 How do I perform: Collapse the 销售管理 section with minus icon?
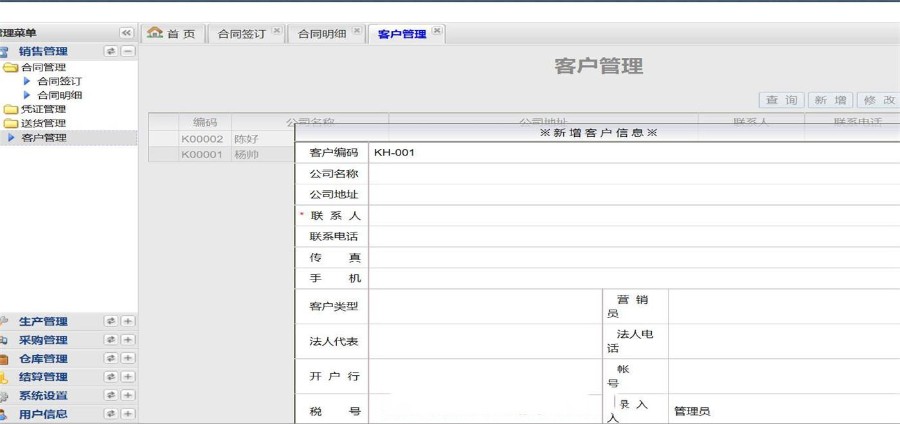click(128, 51)
